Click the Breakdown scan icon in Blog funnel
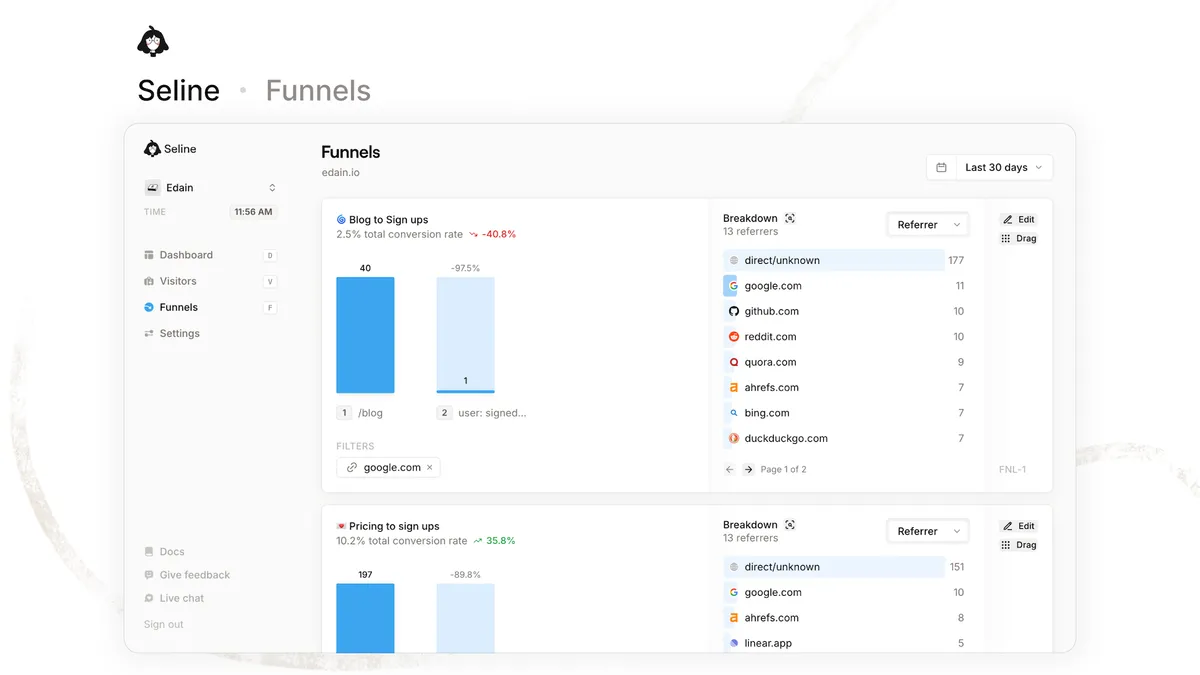Screen dimensions: 1200x675 tap(790, 218)
